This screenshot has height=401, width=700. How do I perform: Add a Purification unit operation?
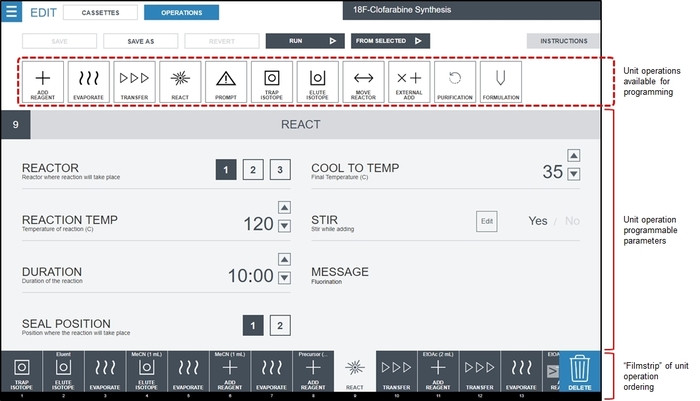click(456, 81)
